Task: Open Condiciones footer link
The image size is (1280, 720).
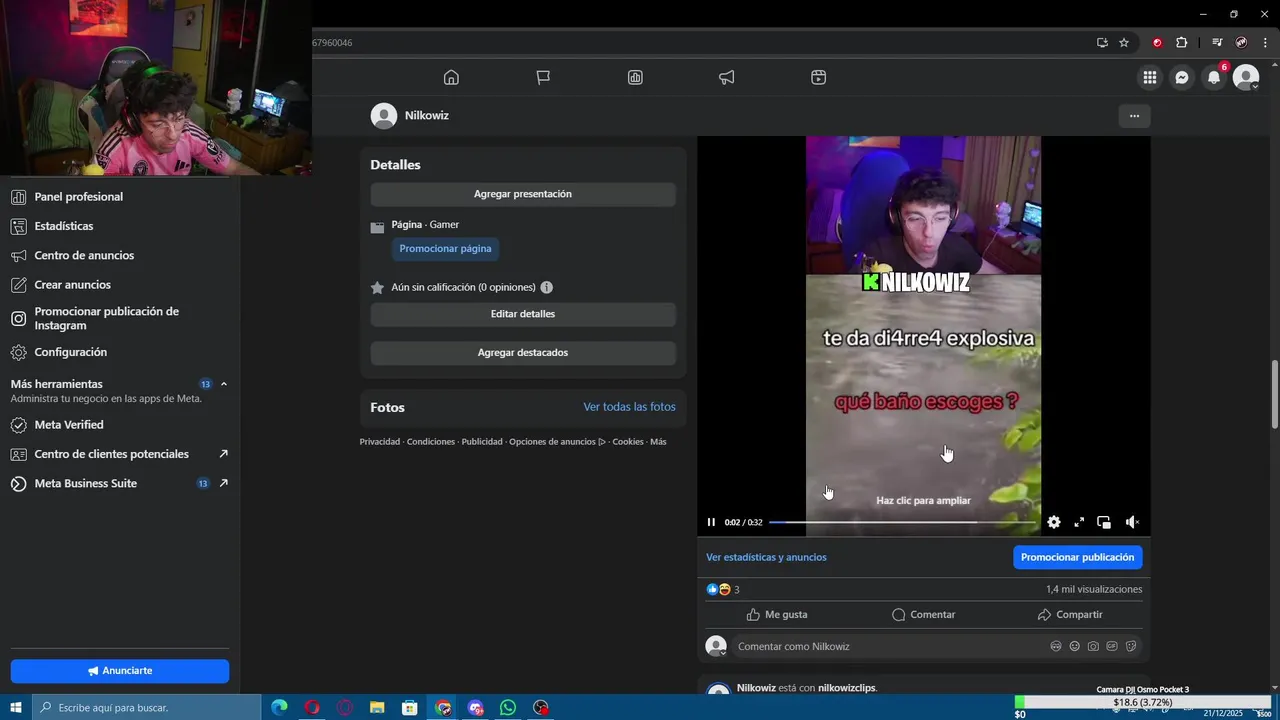Action: point(431,441)
